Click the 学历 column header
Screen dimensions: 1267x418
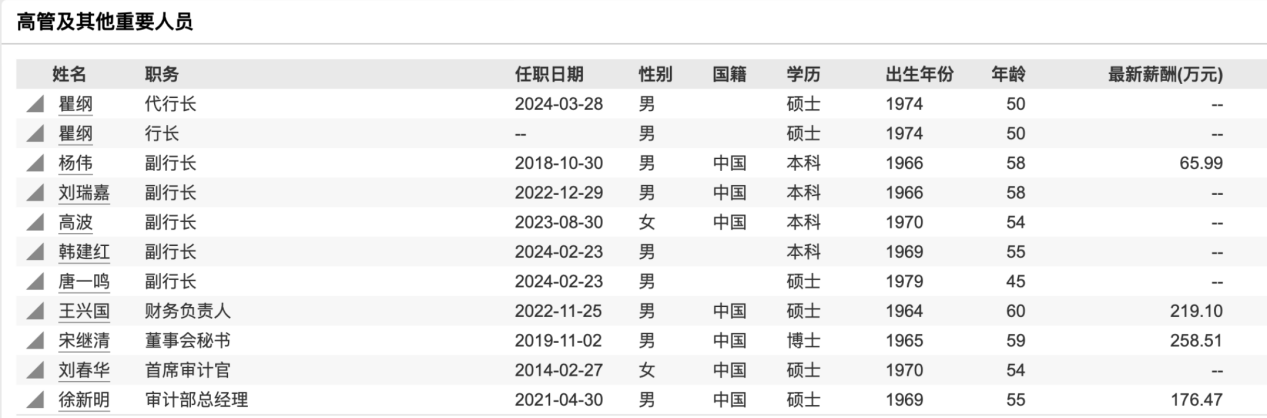[803, 74]
